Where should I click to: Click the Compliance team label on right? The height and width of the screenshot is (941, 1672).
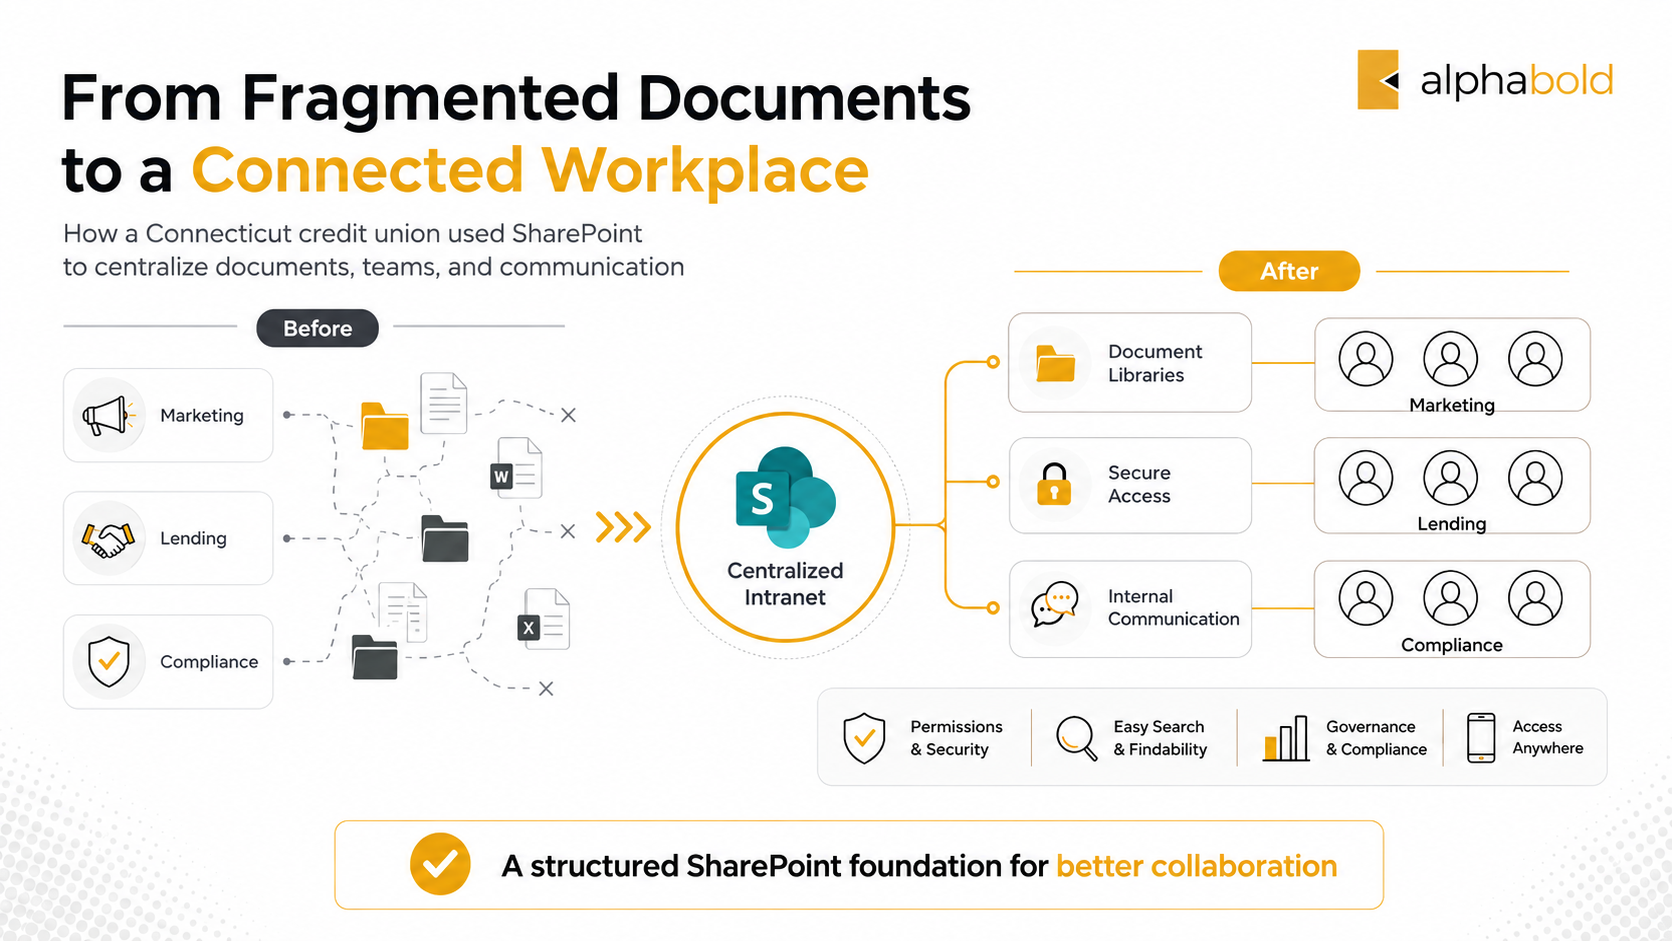[1452, 645]
